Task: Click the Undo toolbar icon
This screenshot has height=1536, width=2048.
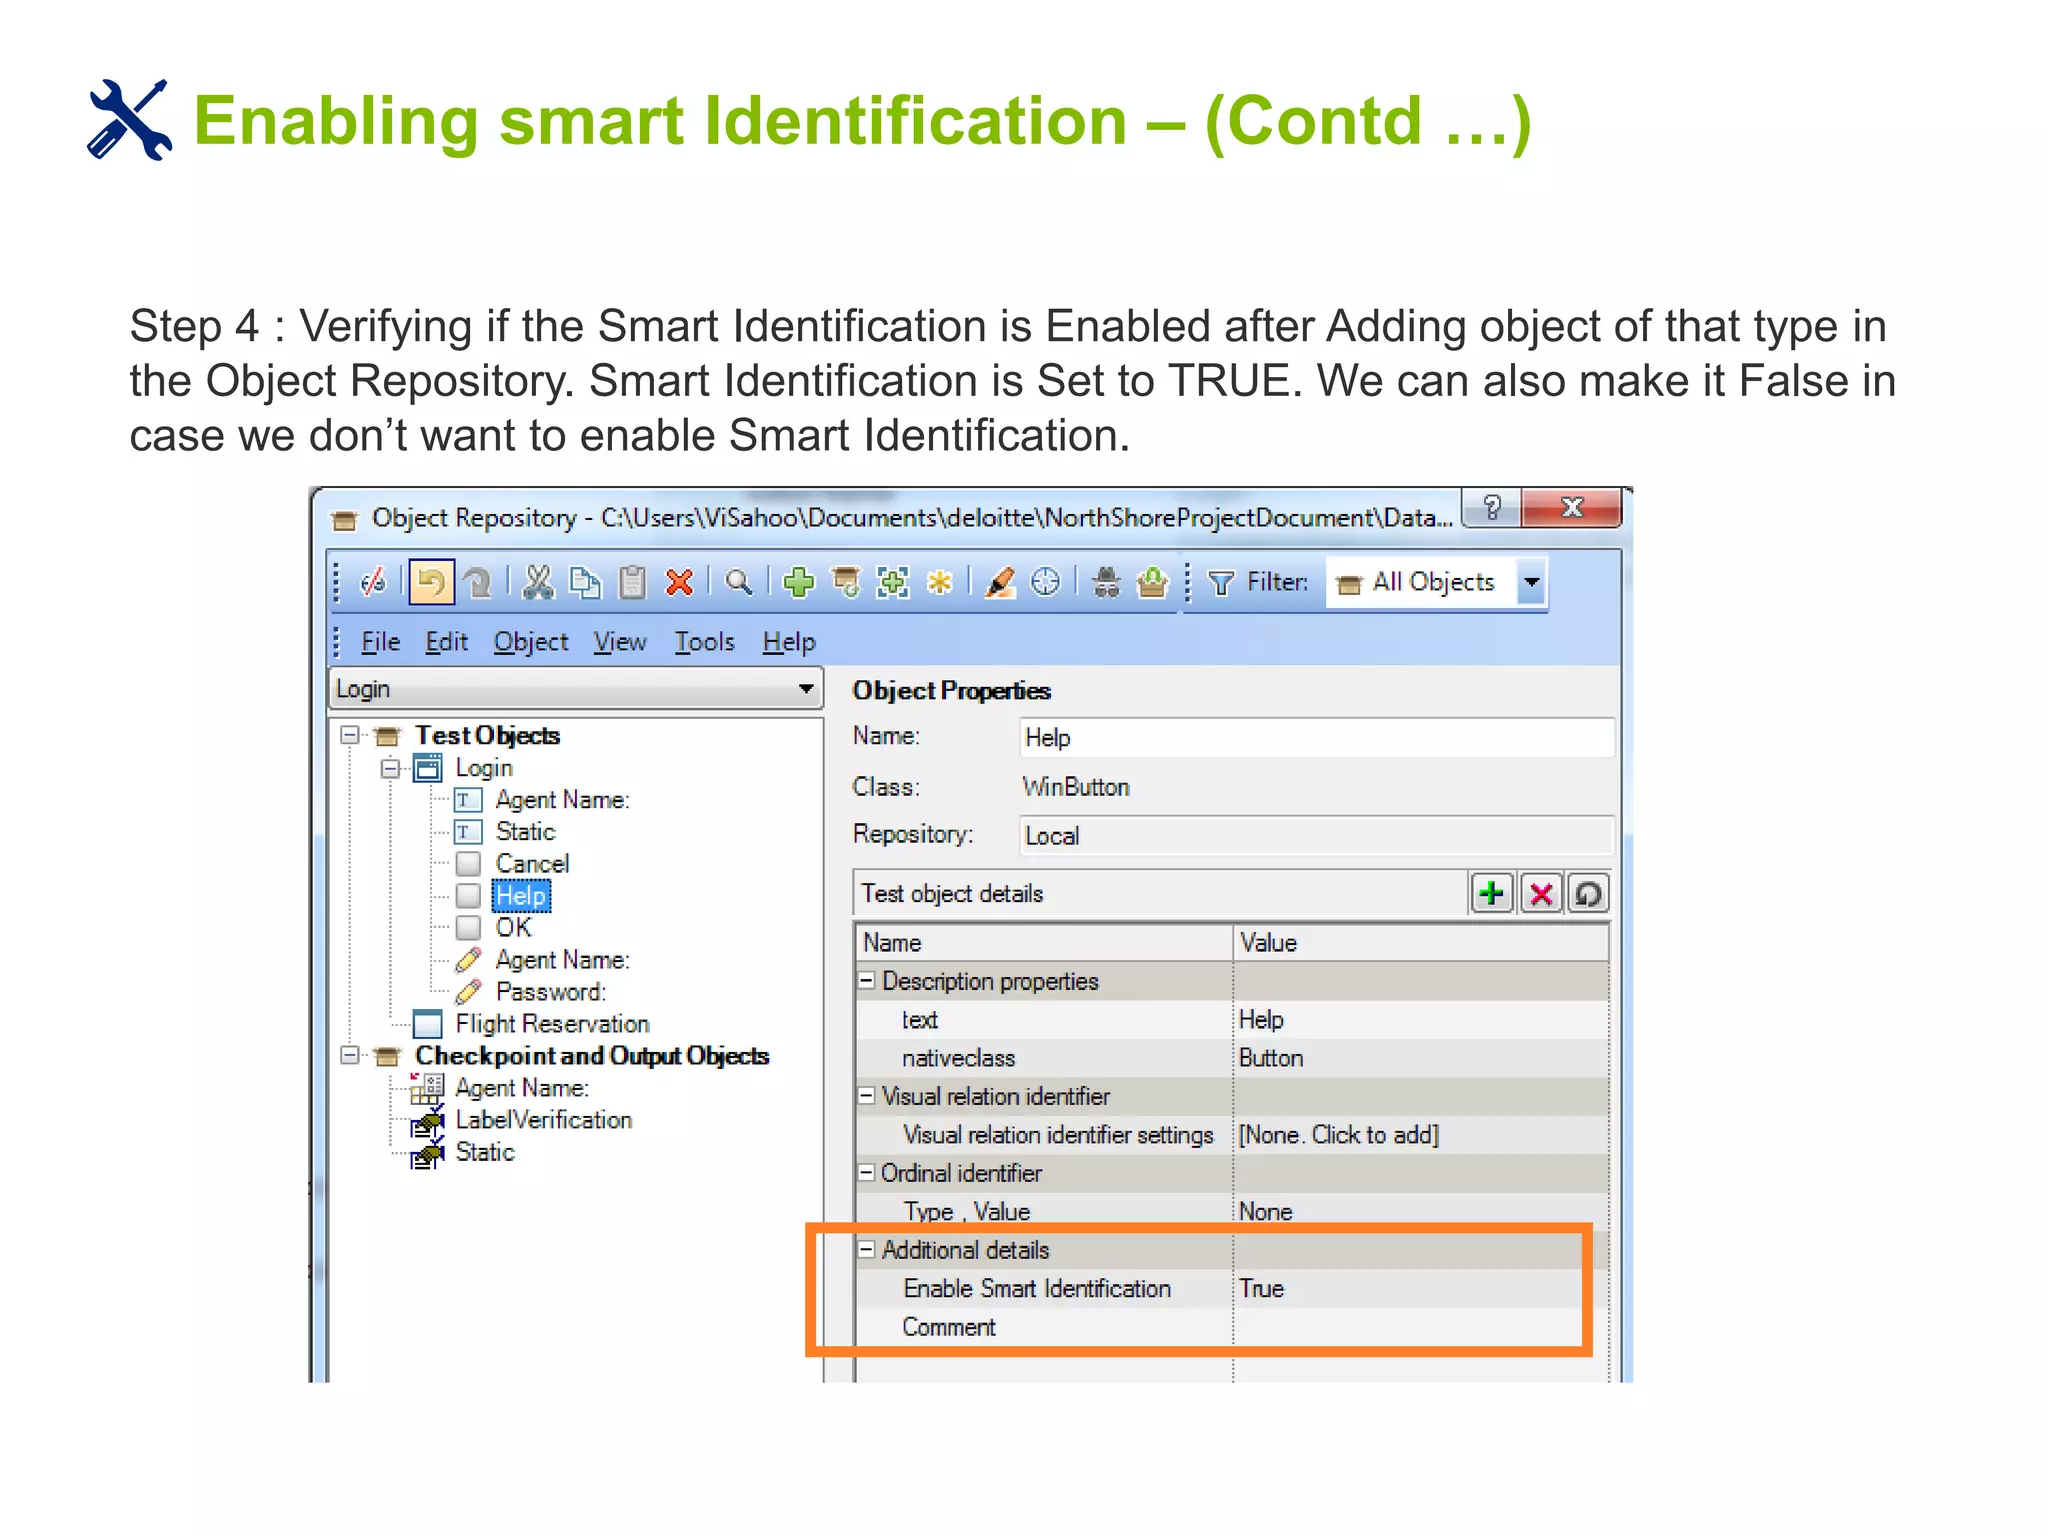Action: click(x=432, y=581)
